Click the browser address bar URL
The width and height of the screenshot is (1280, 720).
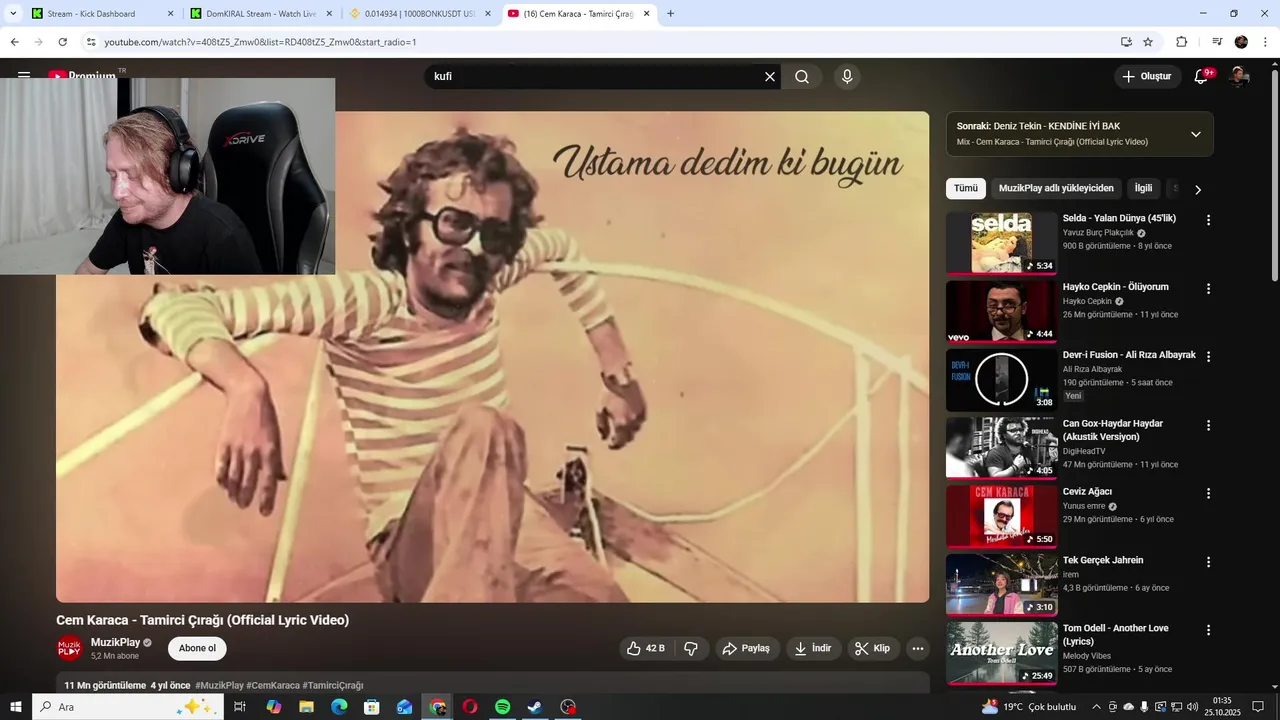click(260, 42)
